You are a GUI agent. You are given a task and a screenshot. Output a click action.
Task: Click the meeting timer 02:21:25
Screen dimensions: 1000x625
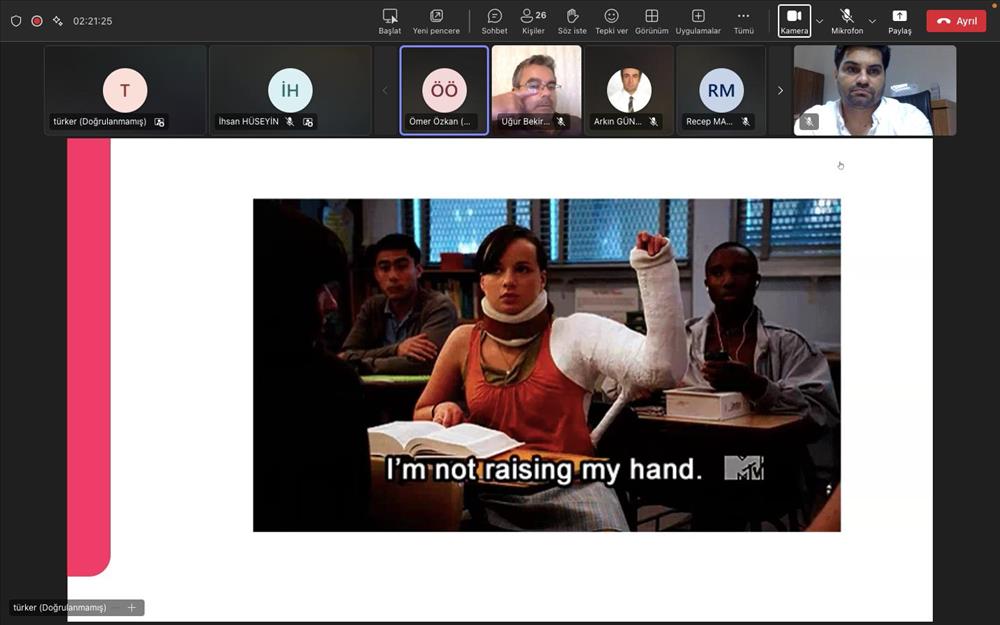[92, 21]
